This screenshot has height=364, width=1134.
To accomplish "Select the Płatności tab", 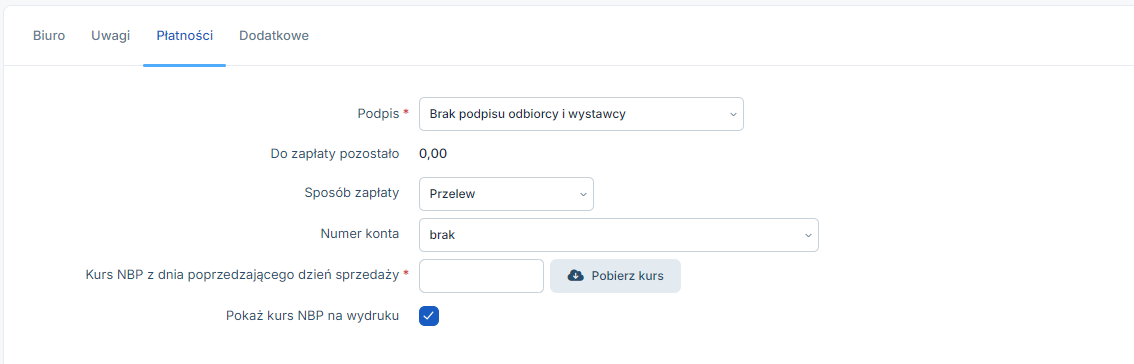I will tap(184, 35).
